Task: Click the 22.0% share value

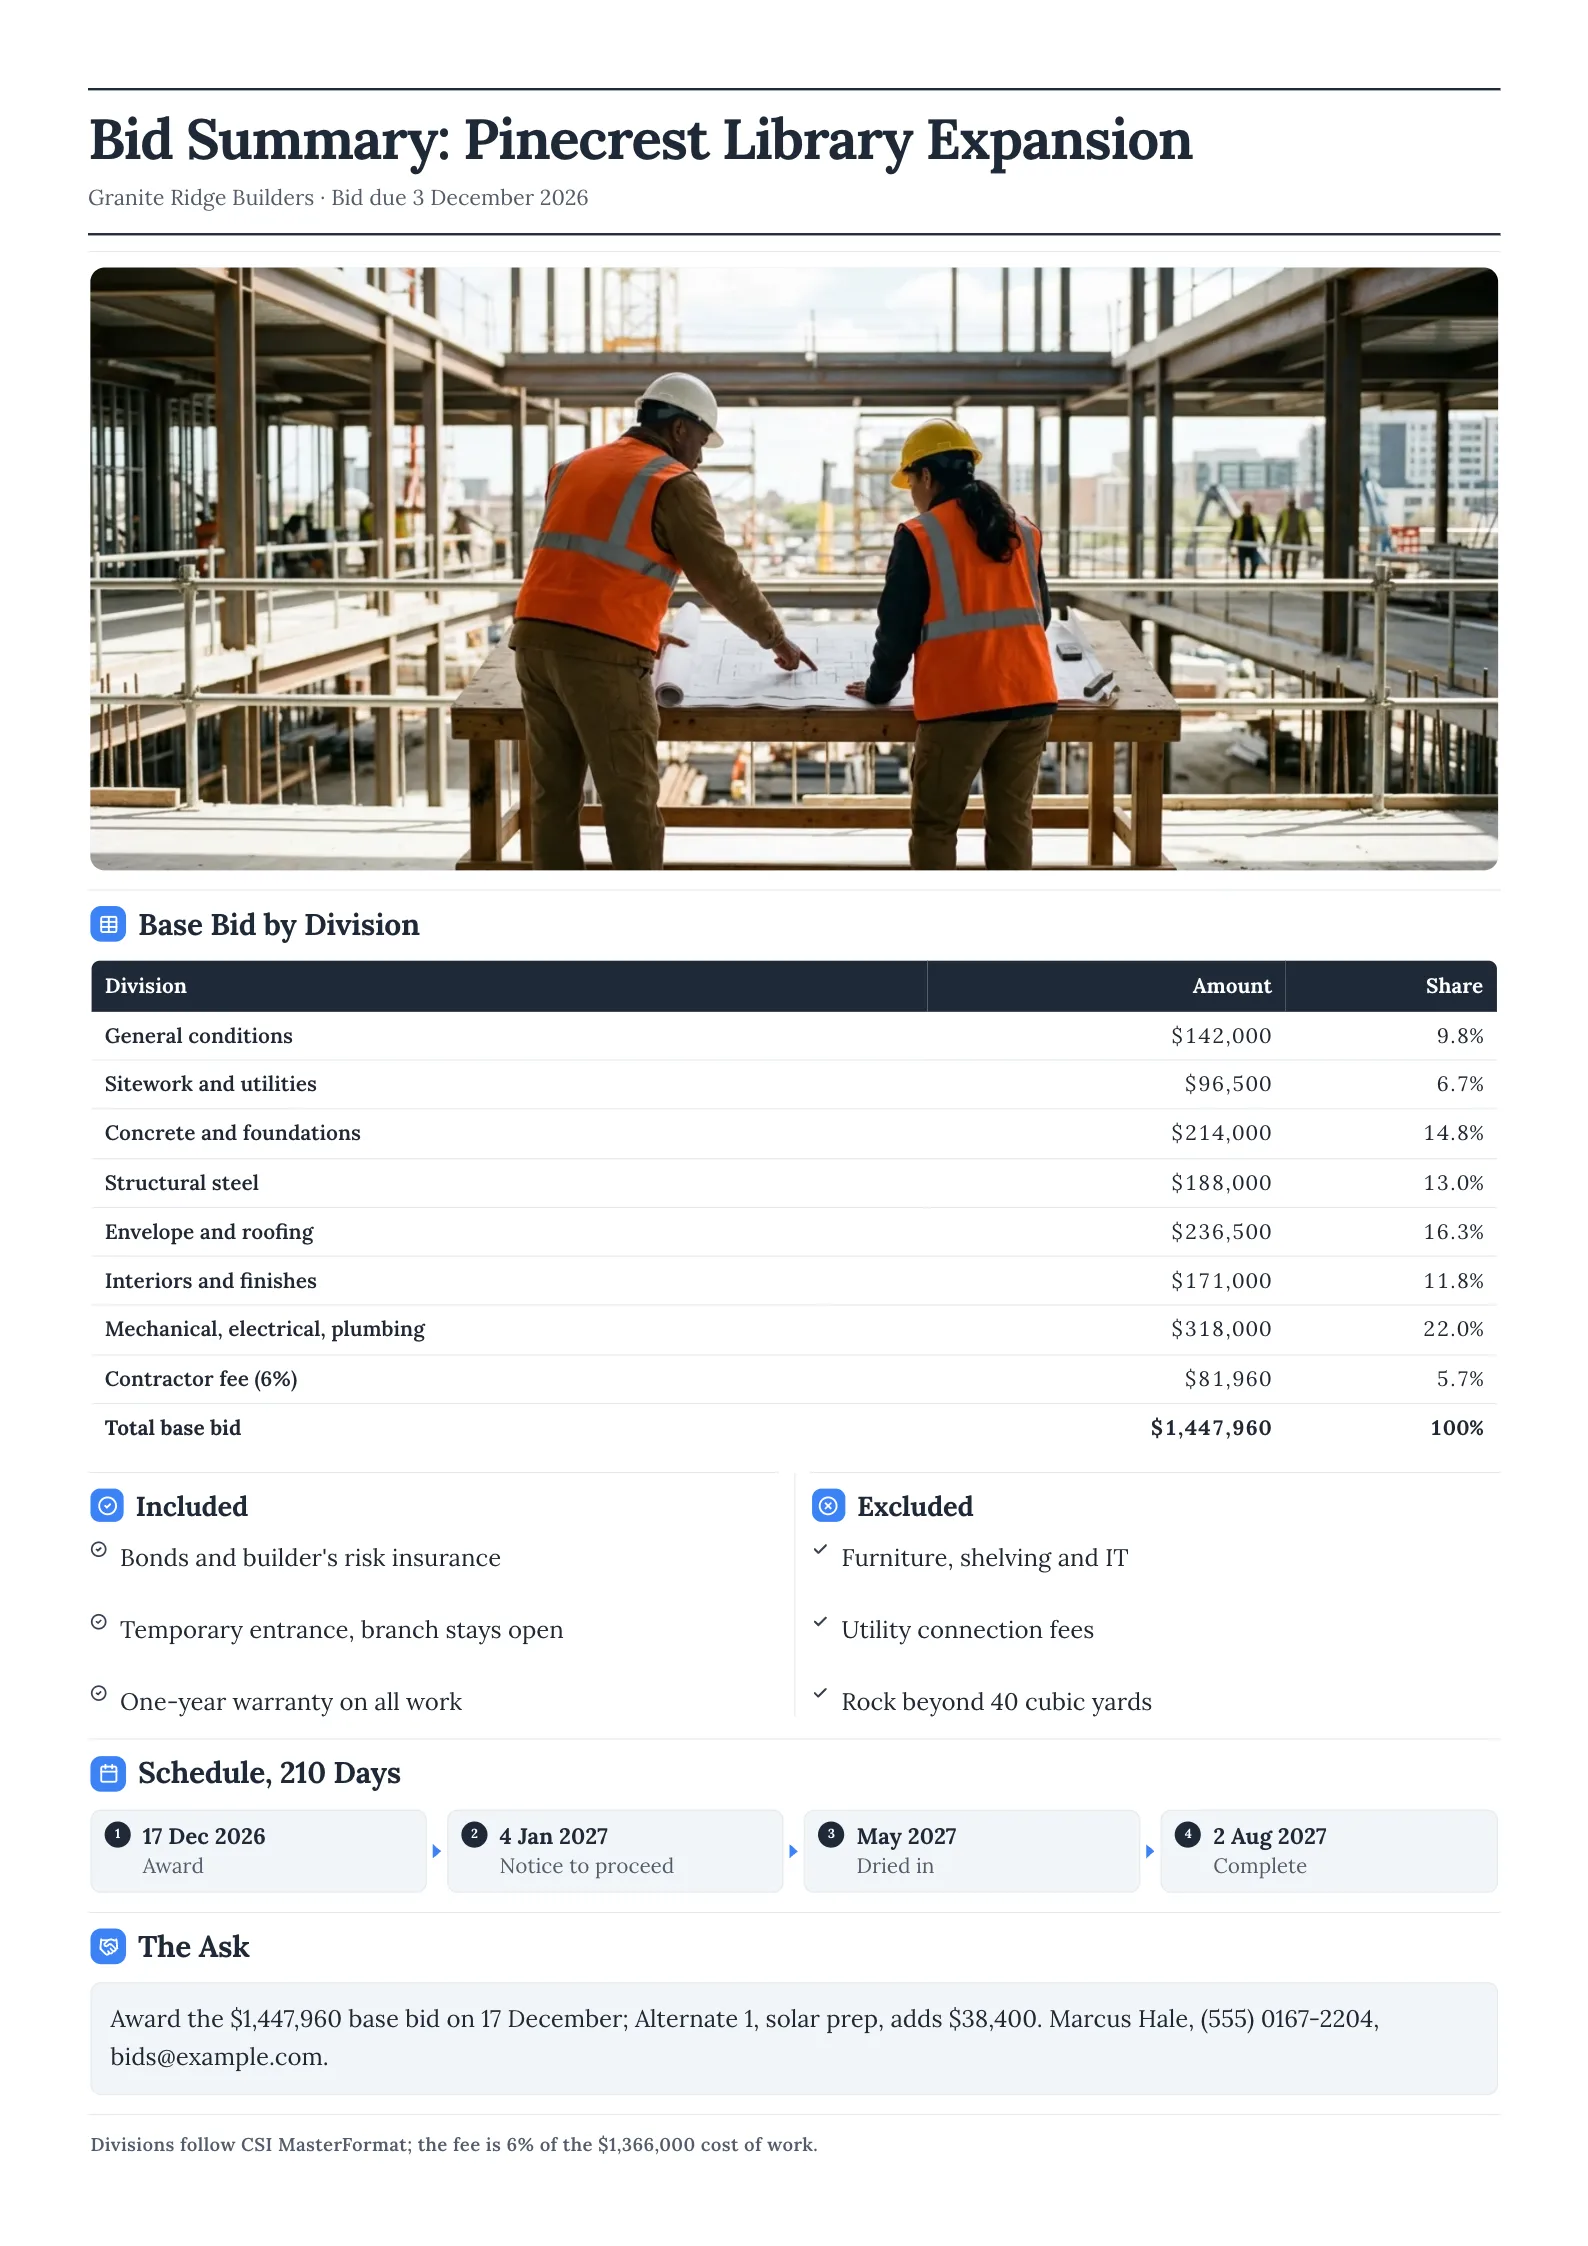Action: click(x=1453, y=1329)
